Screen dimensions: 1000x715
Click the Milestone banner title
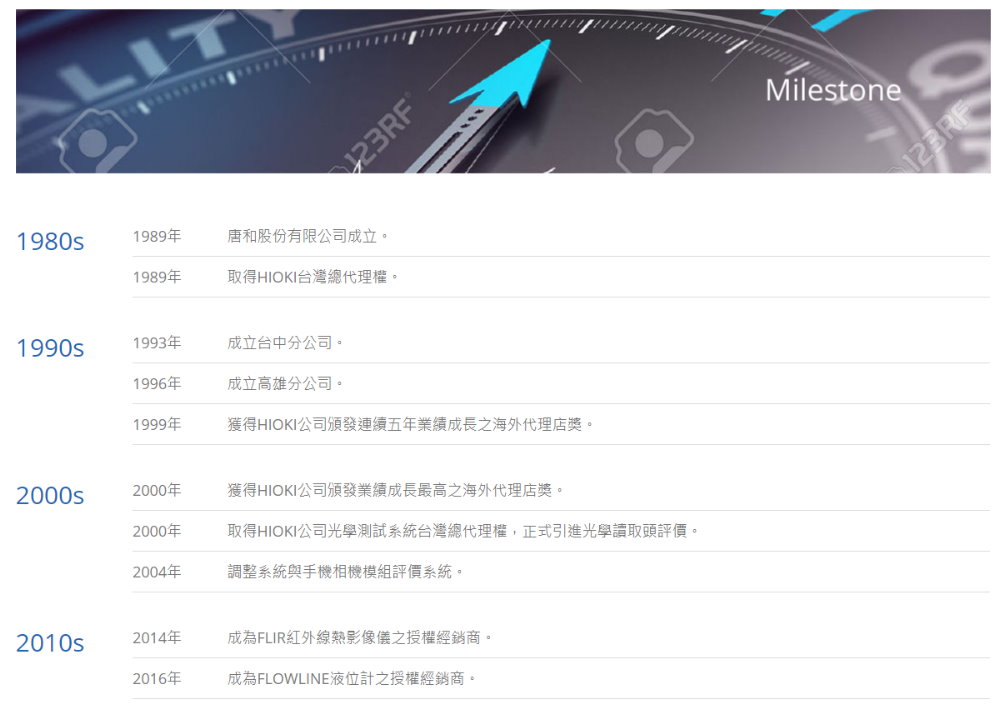tap(832, 90)
